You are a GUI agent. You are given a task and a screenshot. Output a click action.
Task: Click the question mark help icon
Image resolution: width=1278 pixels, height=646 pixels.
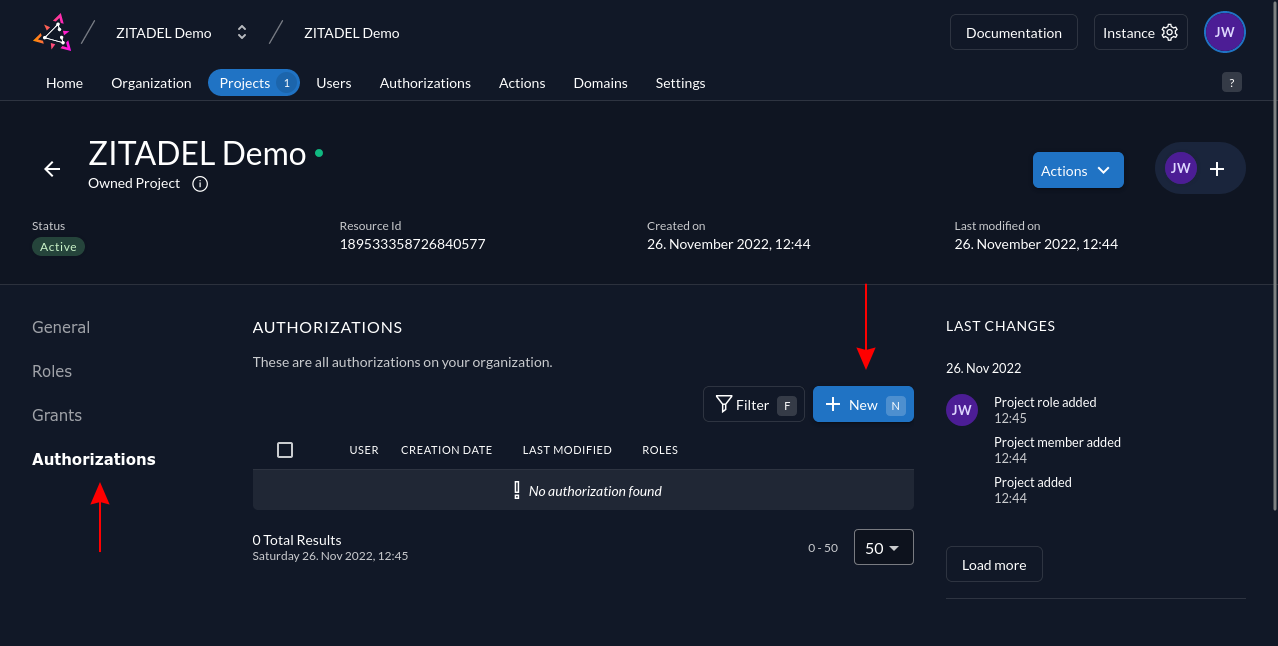coord(1232,82)
